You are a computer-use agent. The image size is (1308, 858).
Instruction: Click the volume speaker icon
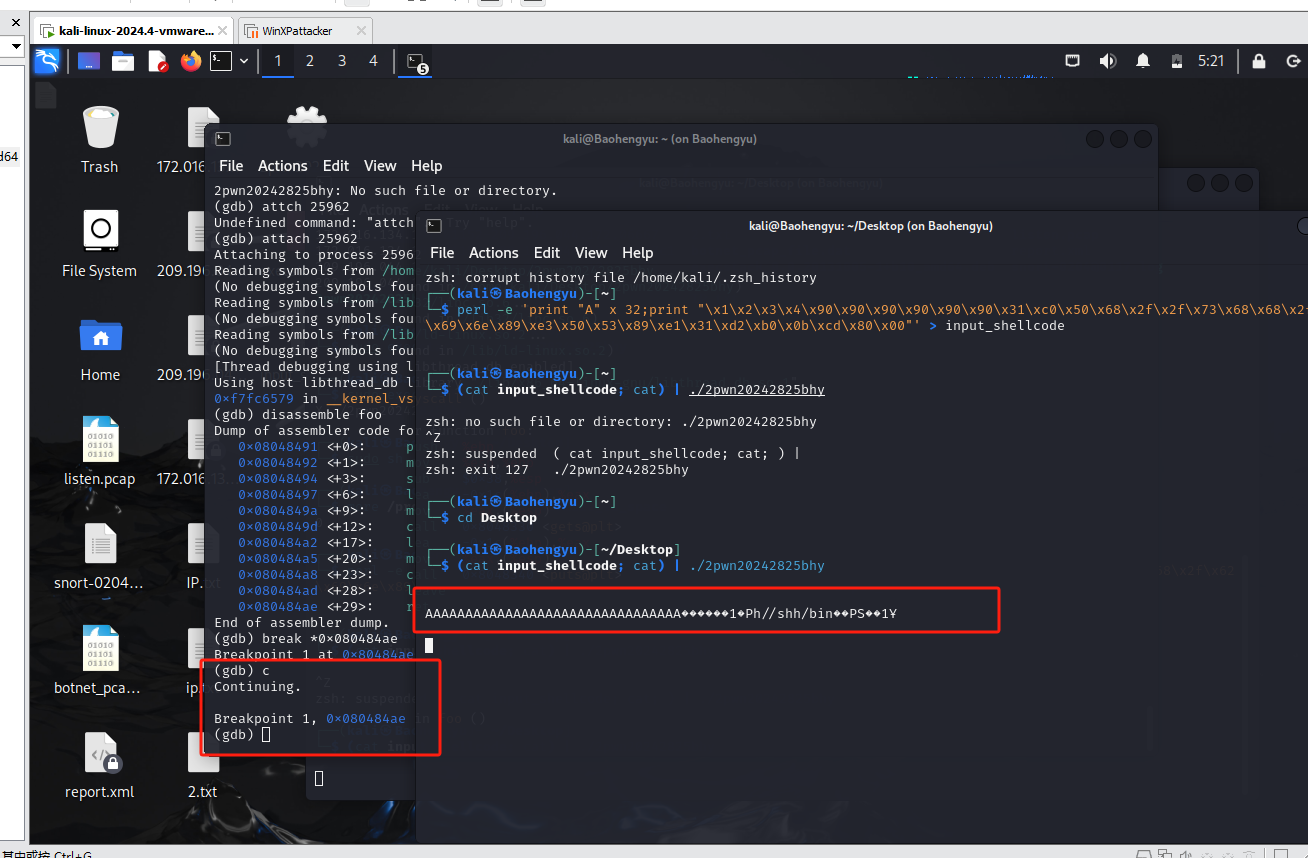click(1107, 61)
